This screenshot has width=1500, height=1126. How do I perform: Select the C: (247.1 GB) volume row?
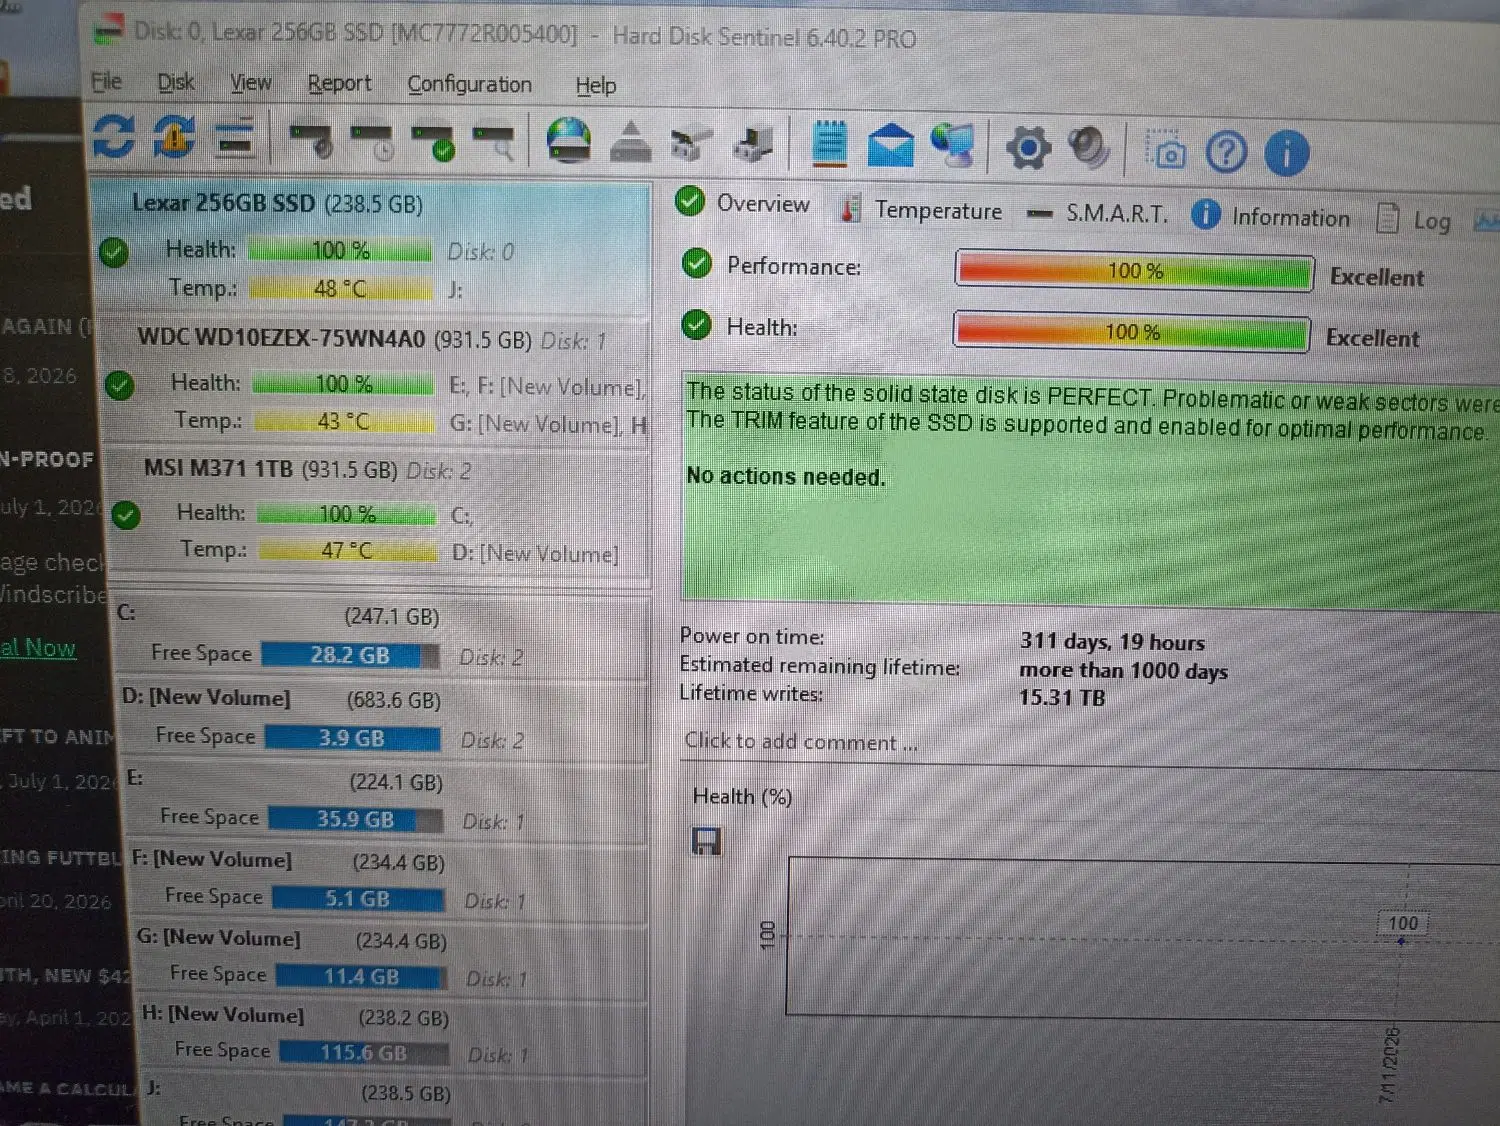coord(382,636)
